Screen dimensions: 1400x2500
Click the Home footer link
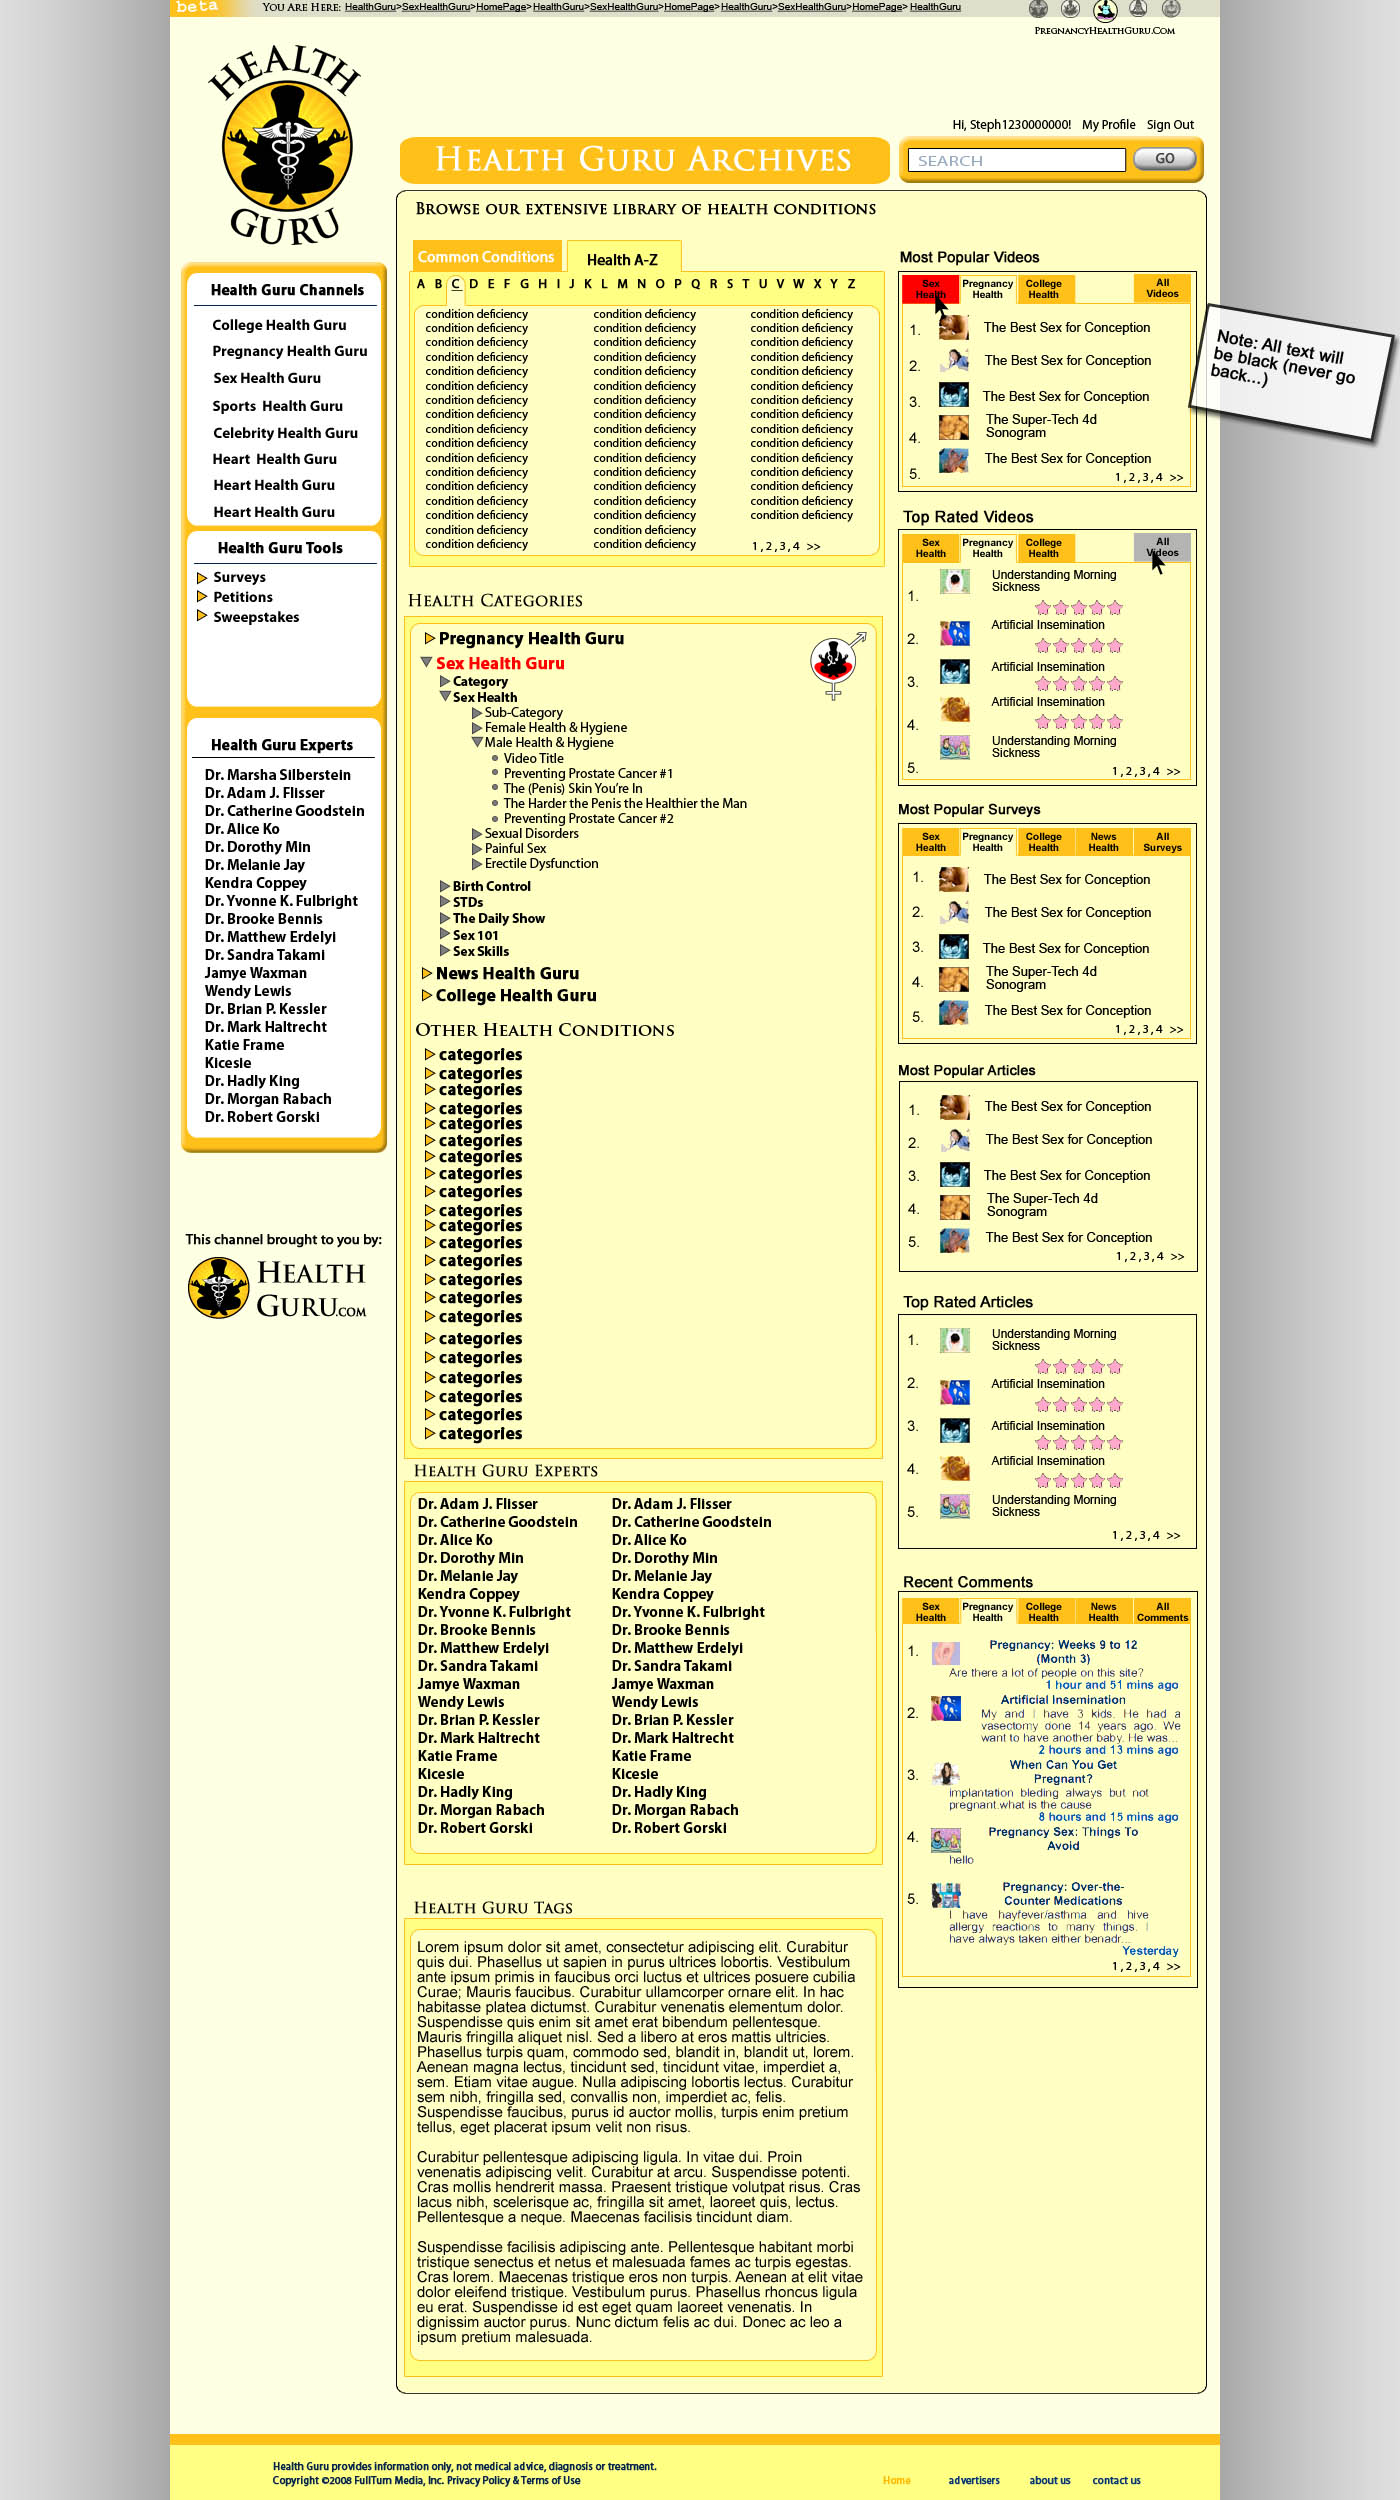(x=896, y=2480)
